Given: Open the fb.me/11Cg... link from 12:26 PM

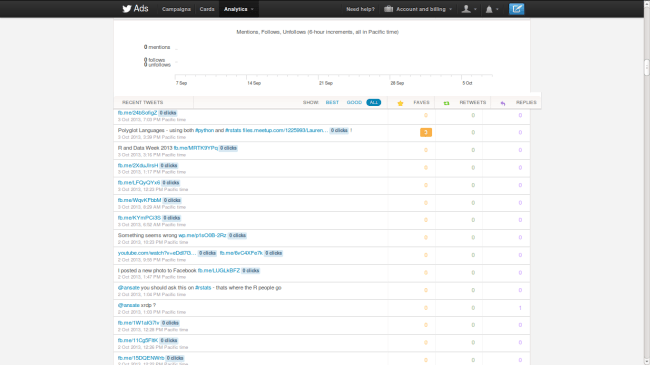Looking at the screenshot, I should click(x=138, y=341).
